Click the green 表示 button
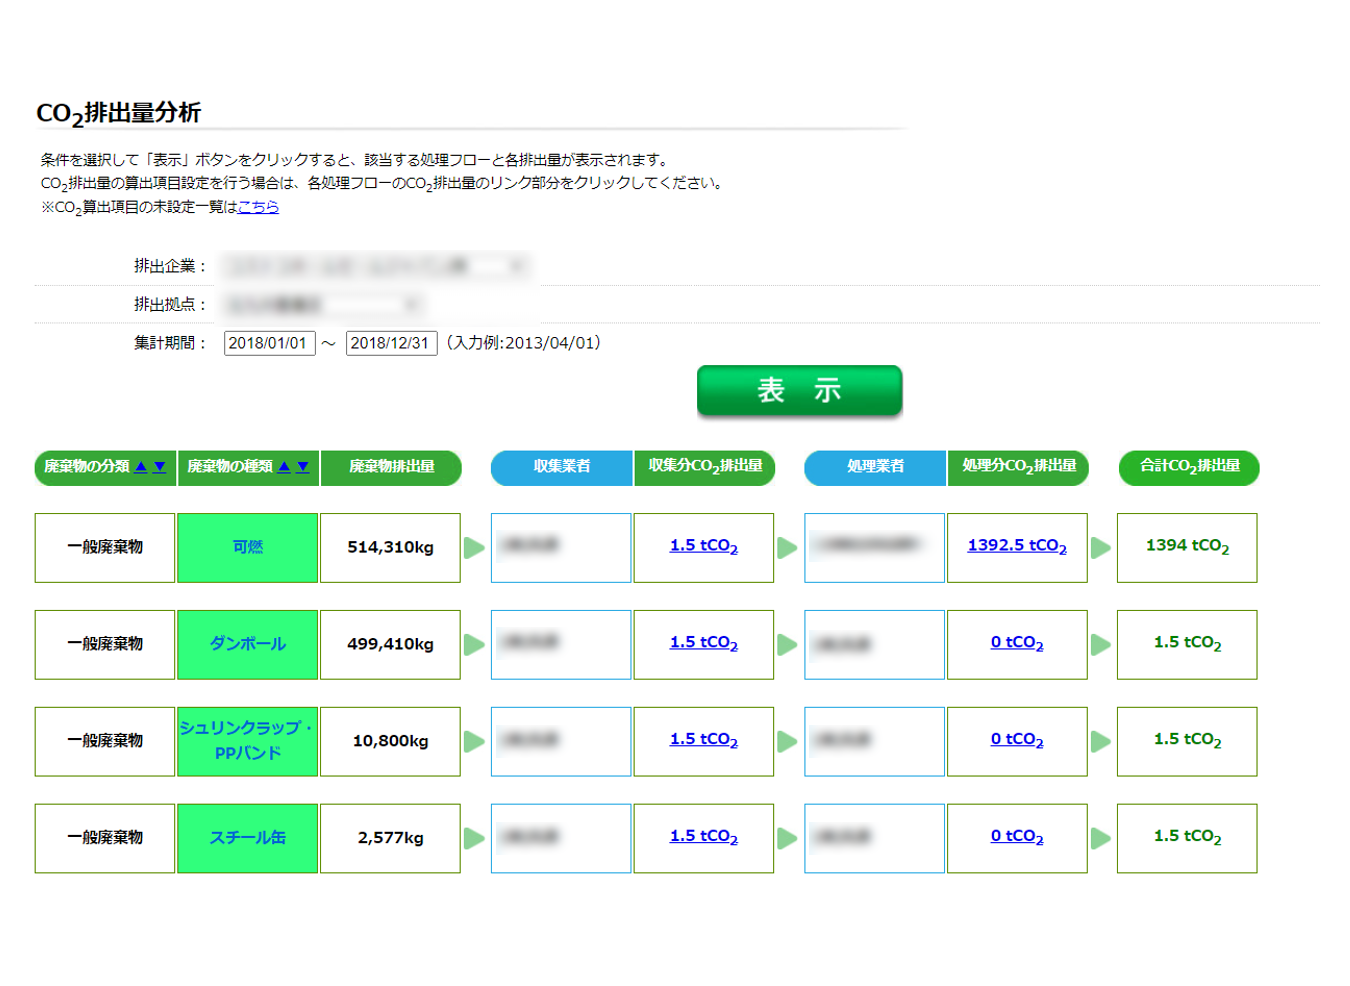Image resolution: width=1350 pixels, height=986 pixels. [x=799, y=390]
